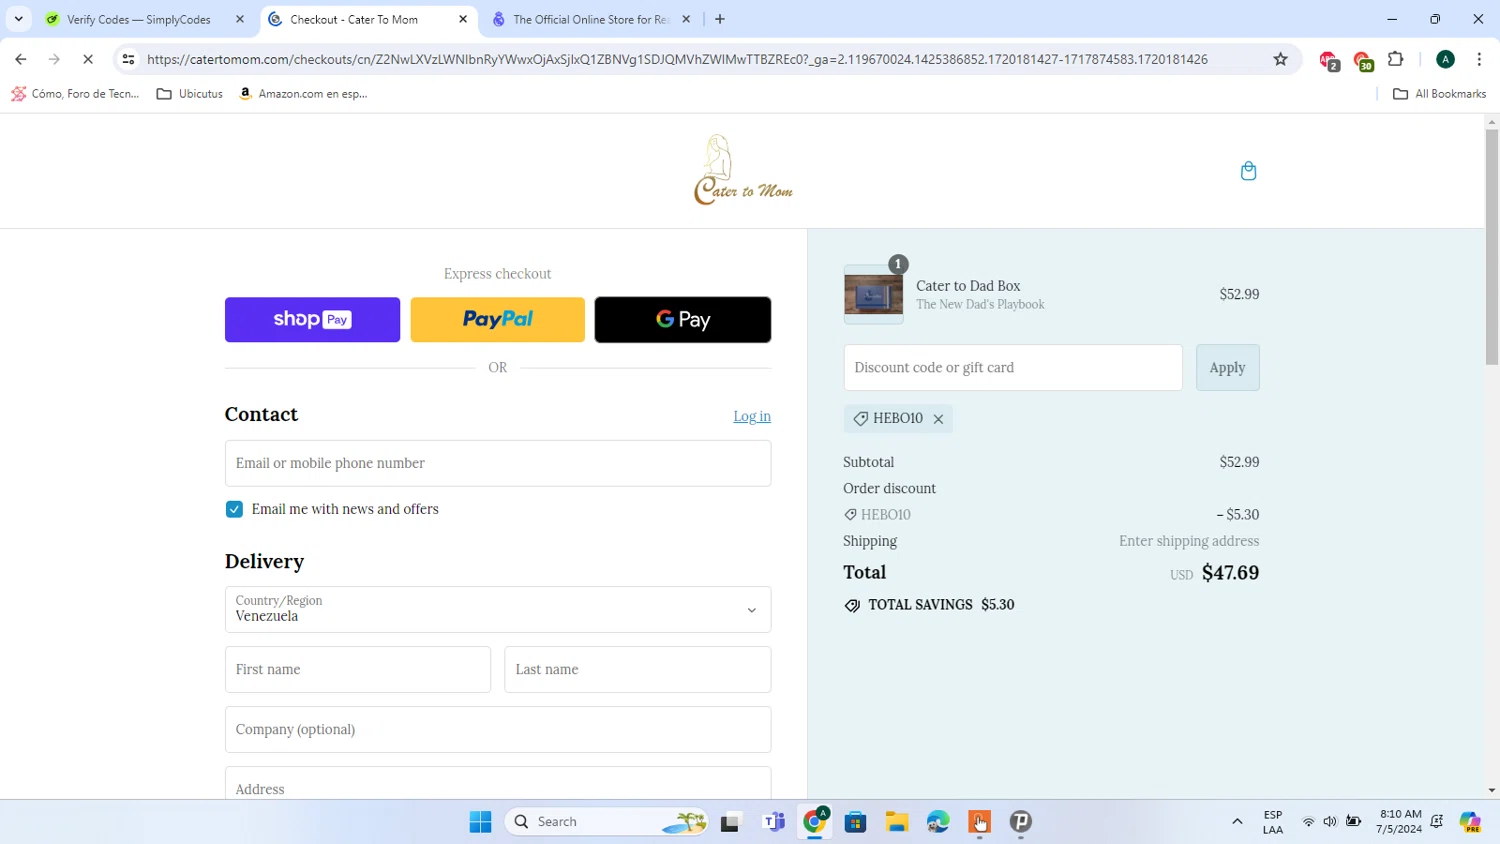Show hidden system tray icons
1500x844 pixels.
(1237, 822)
